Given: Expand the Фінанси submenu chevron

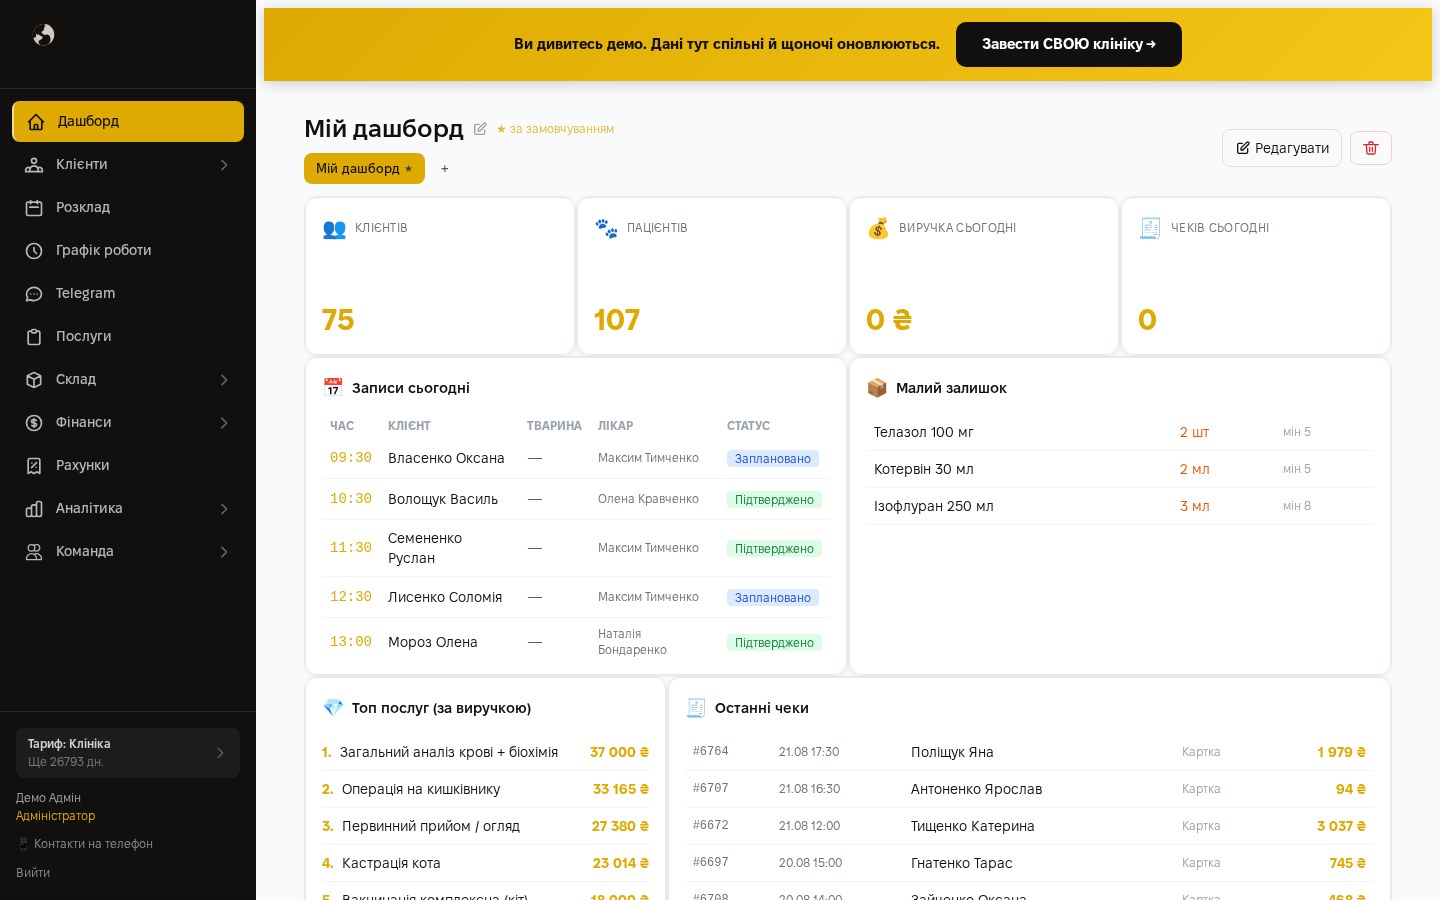Looking at the screenshot, I should pyautogui.click(x=224, y=423).
